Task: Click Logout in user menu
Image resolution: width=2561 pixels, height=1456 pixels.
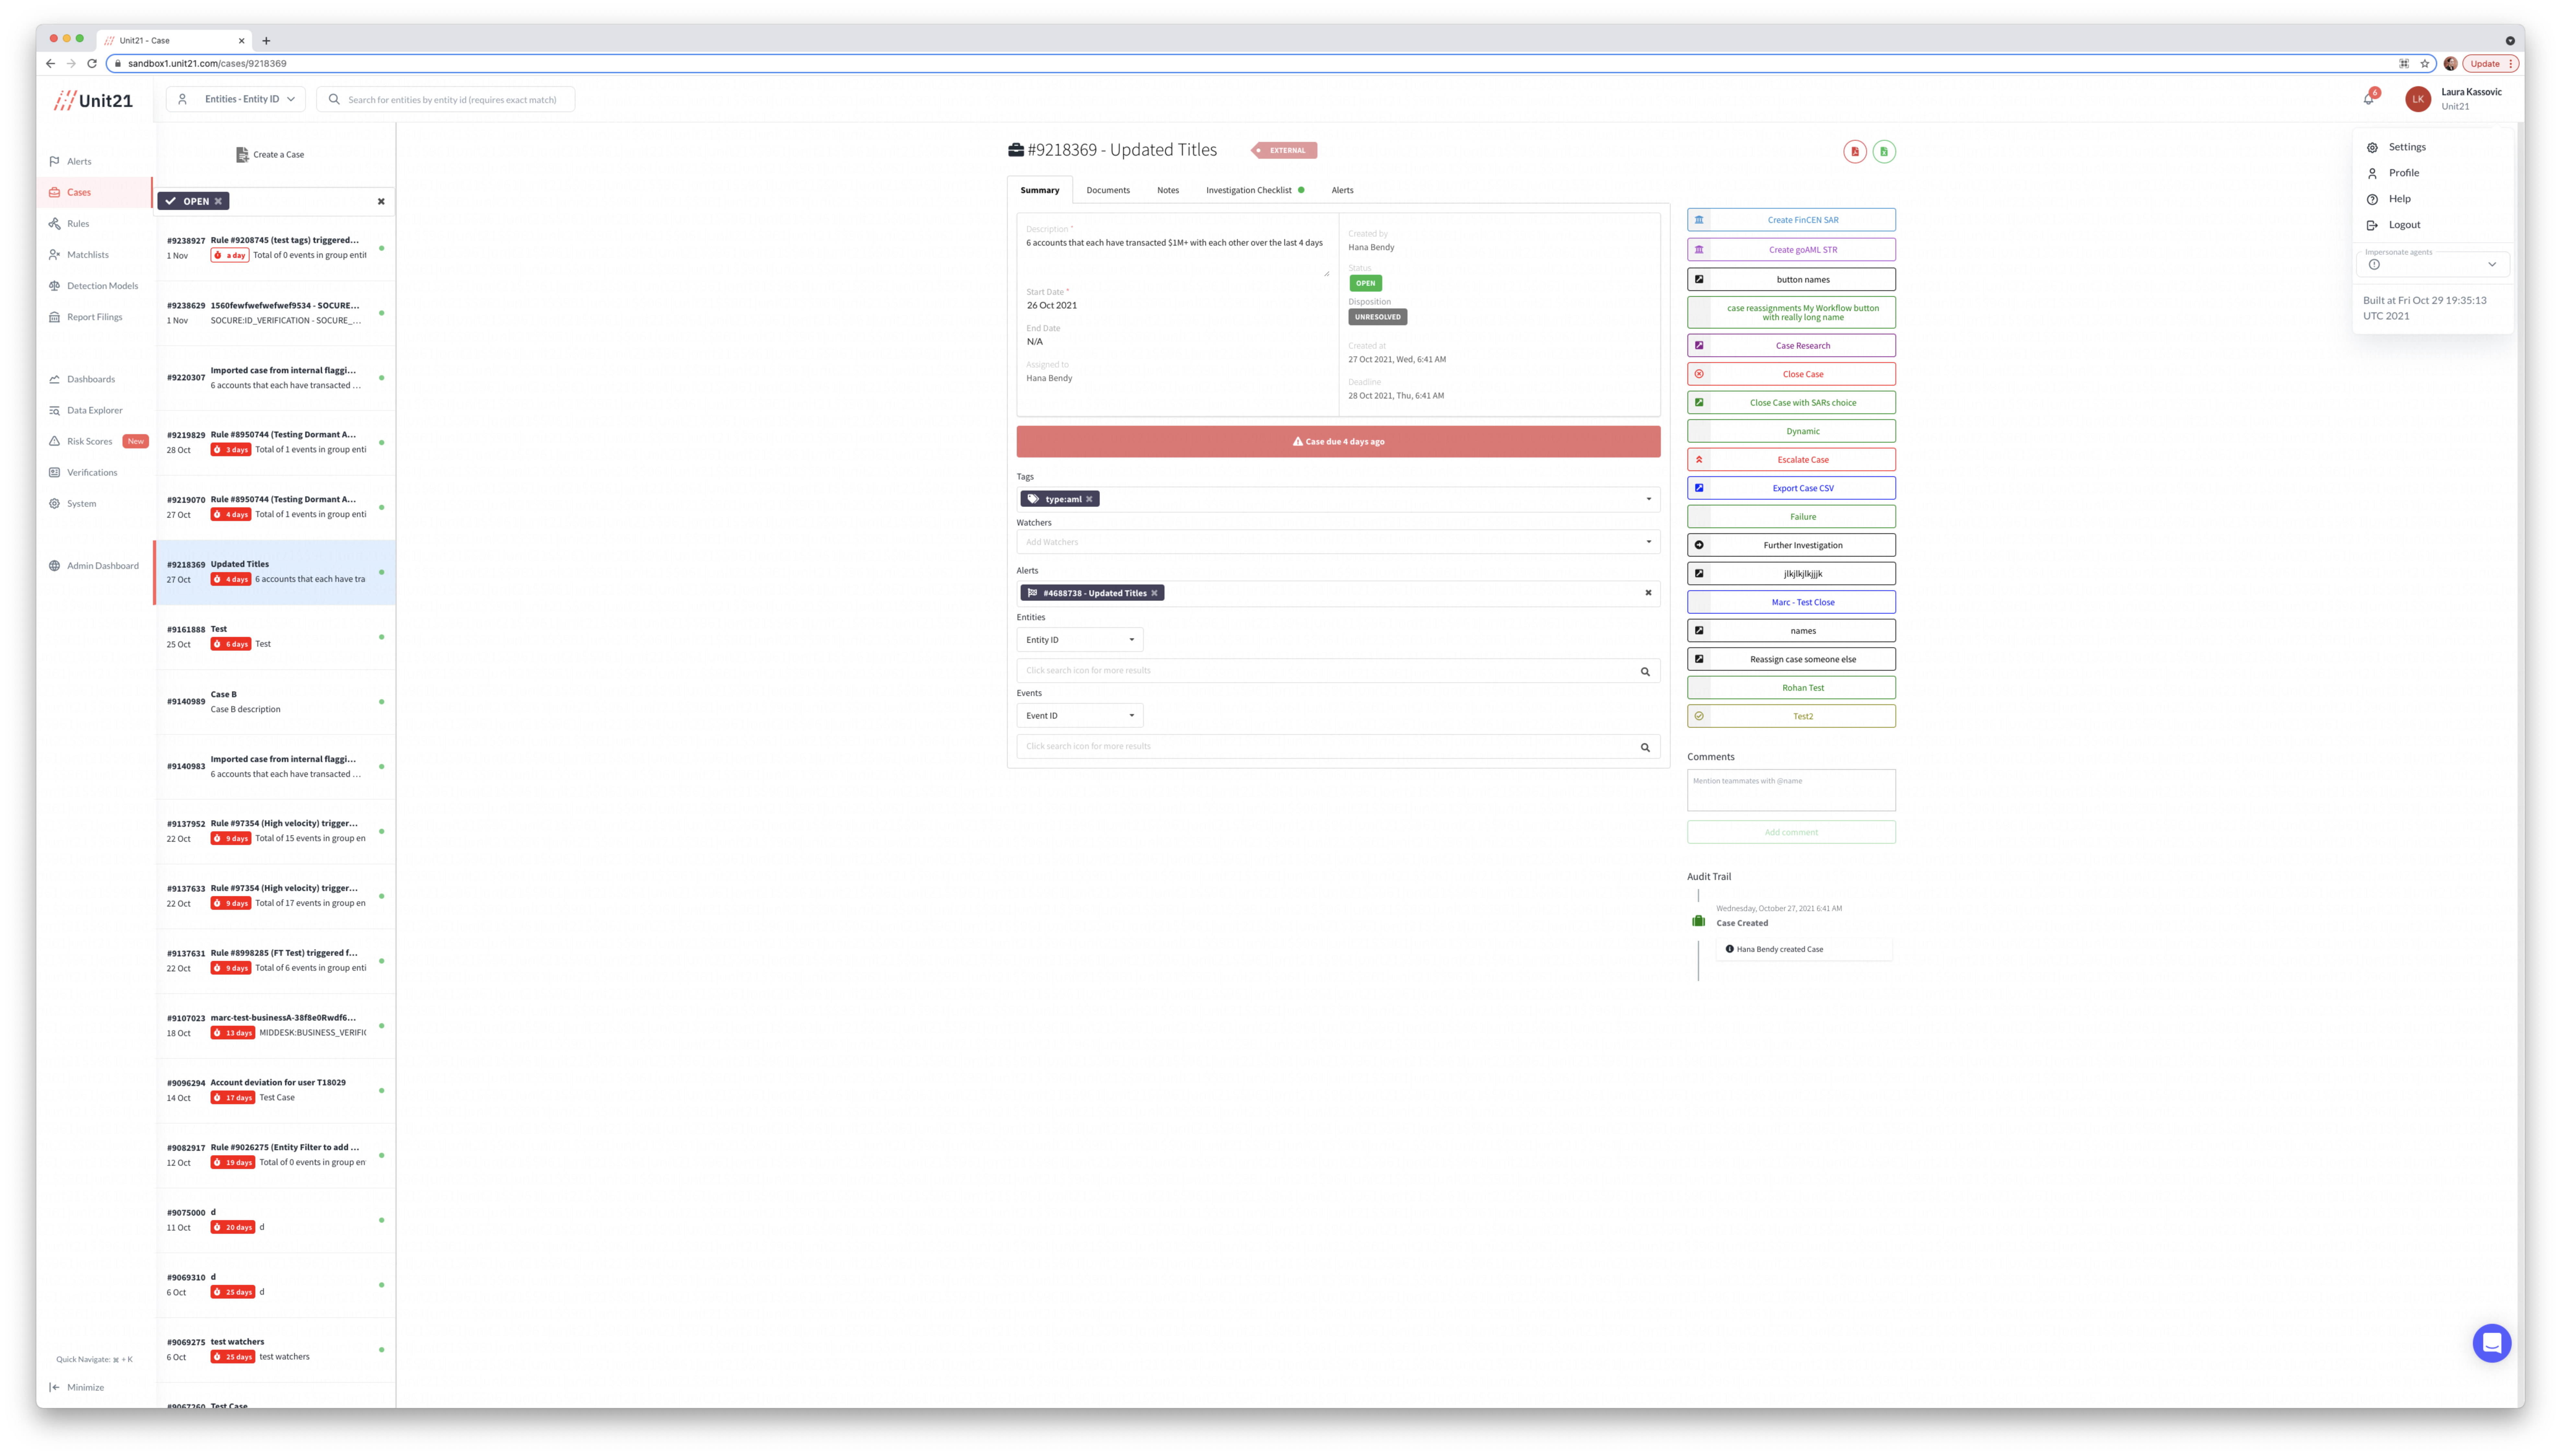Action: pyautogui.click(x=2404, y=225)
